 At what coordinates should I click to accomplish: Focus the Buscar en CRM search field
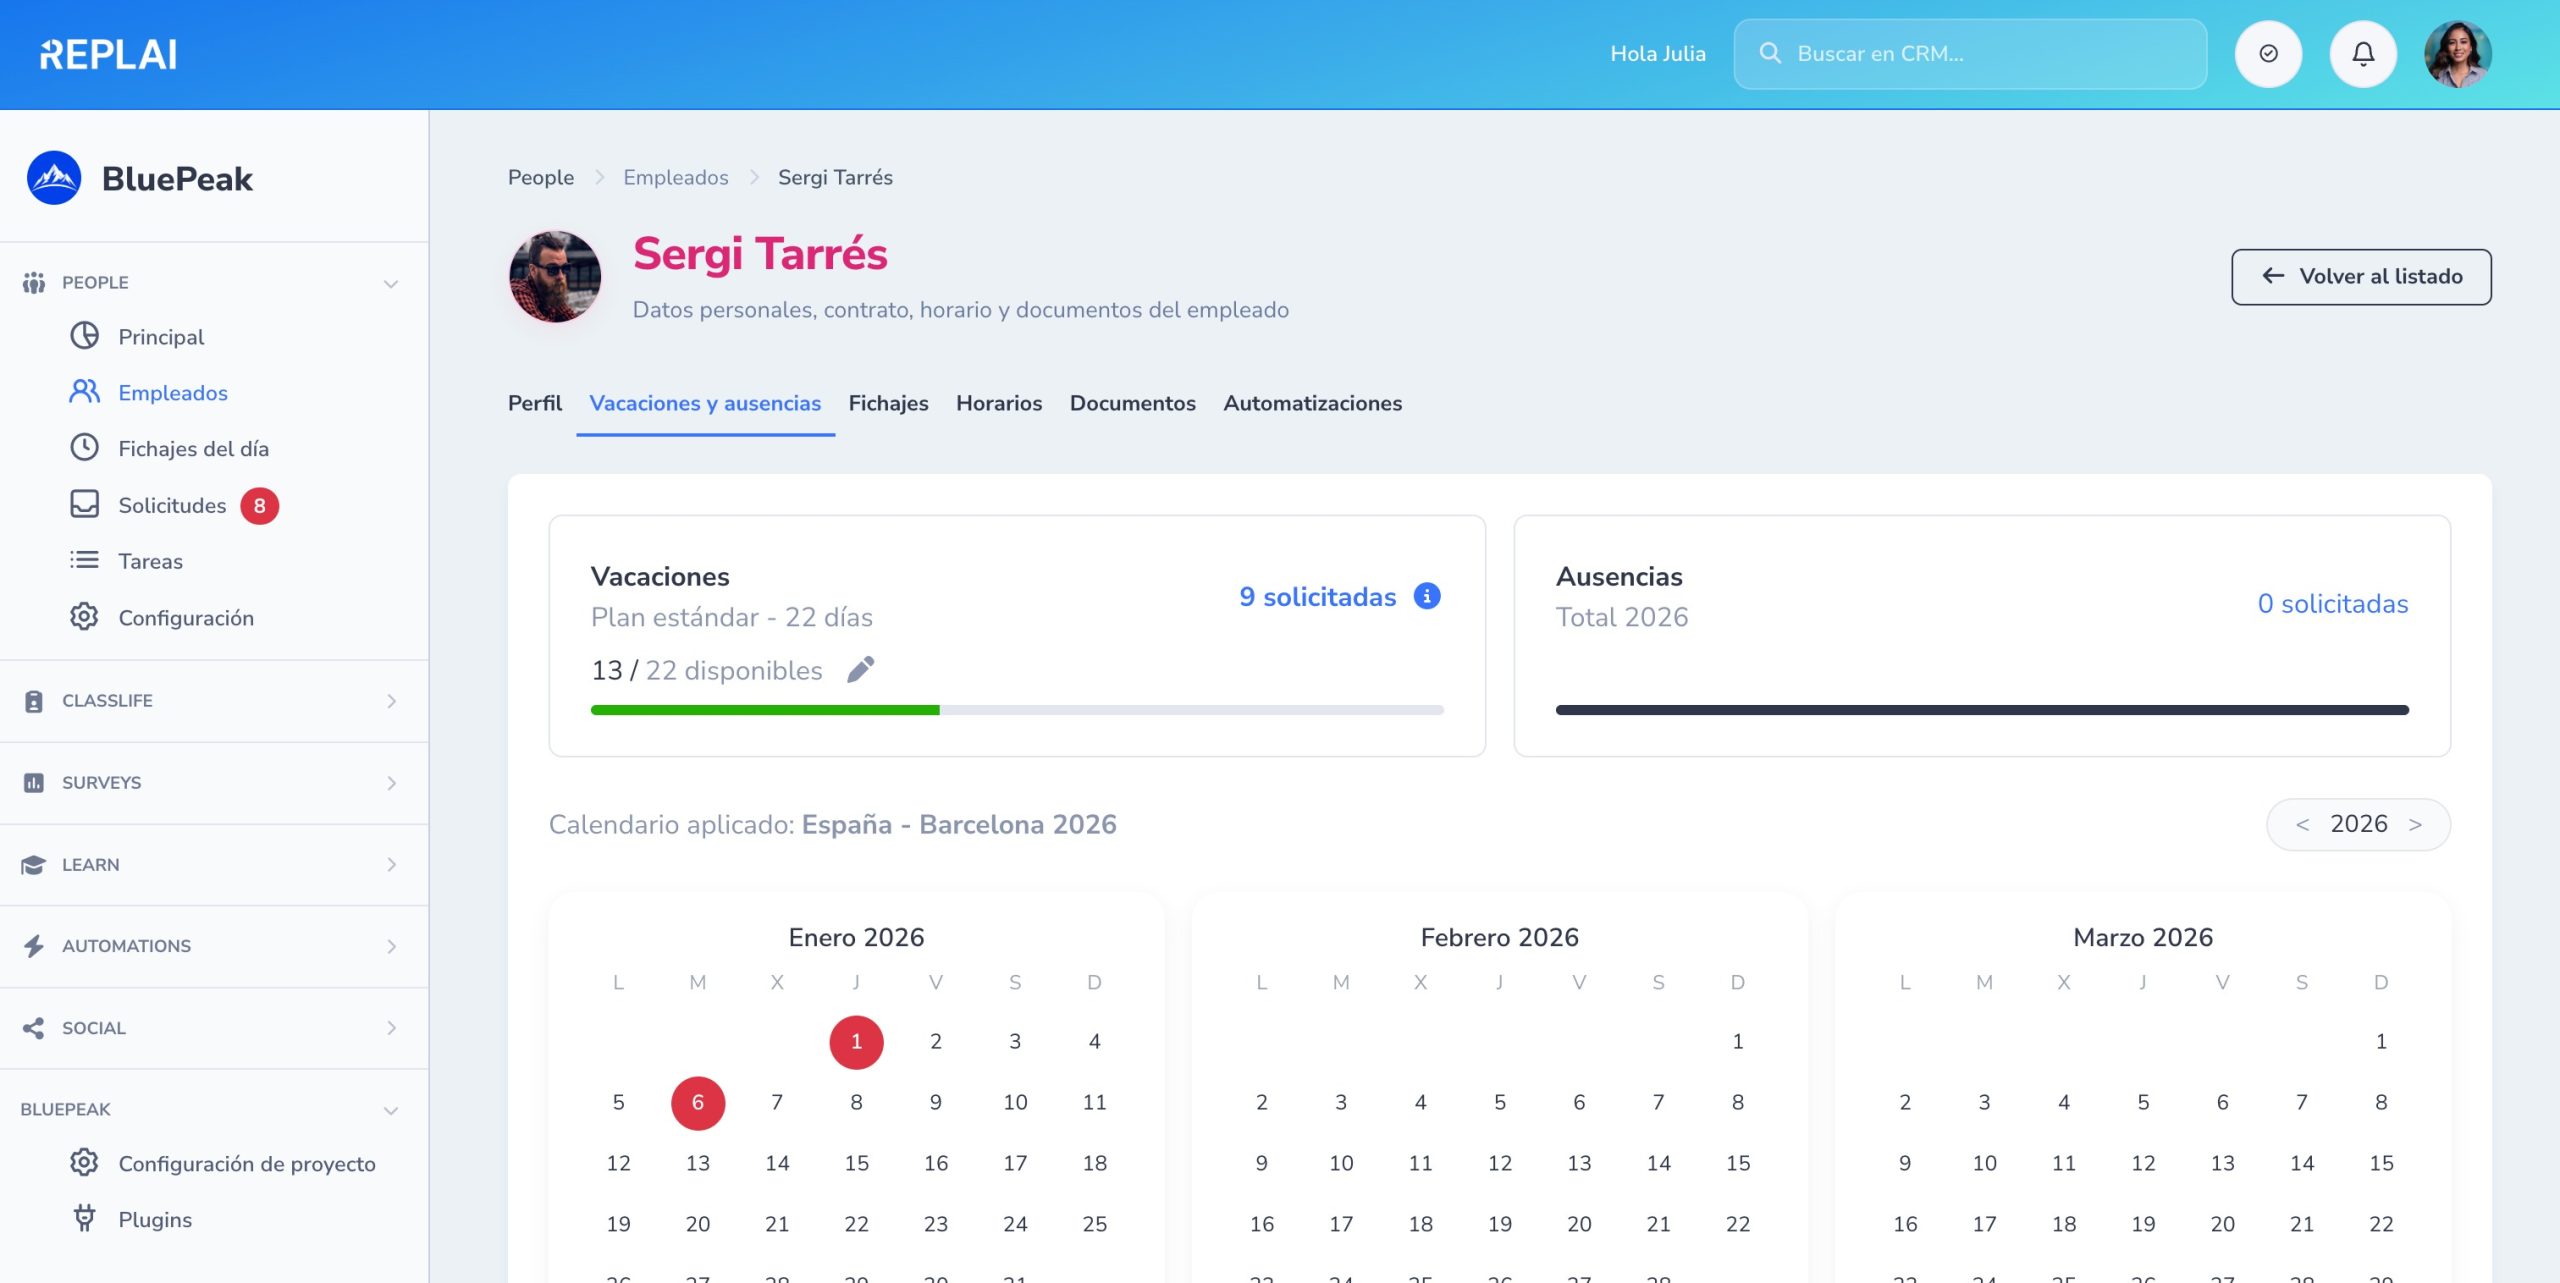1970,54
